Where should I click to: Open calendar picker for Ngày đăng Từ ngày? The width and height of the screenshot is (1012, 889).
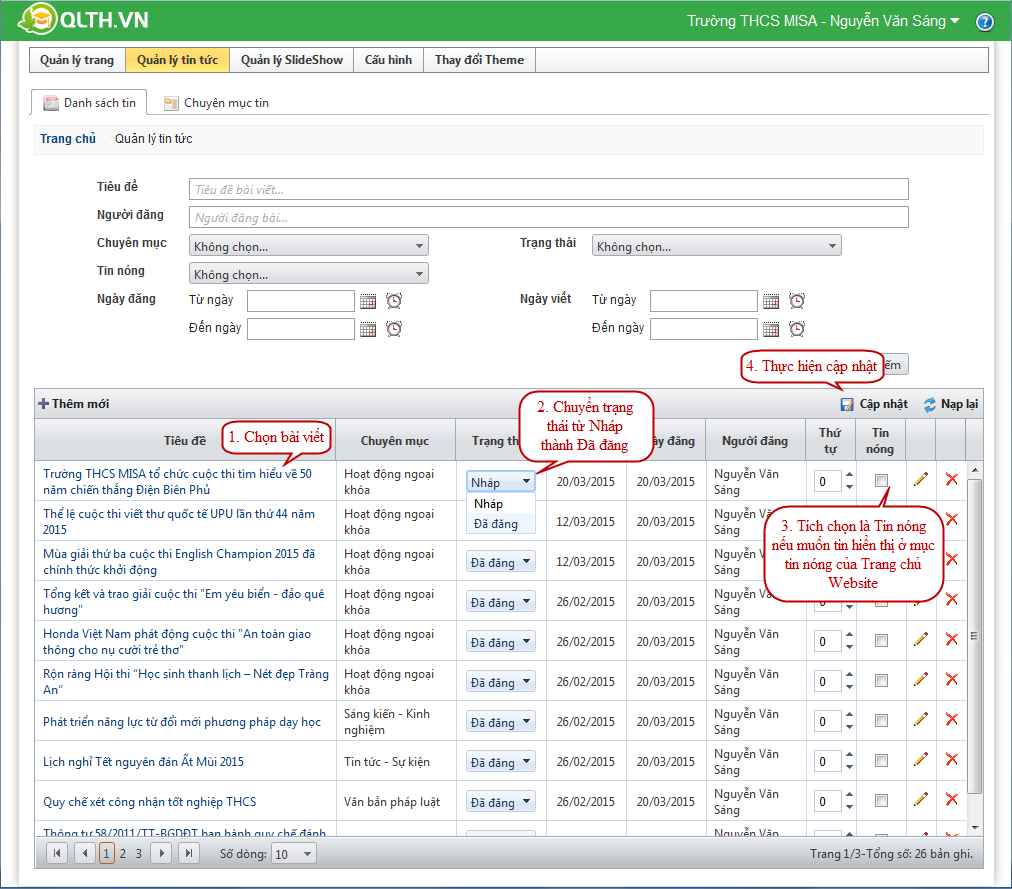pos(368,301)
